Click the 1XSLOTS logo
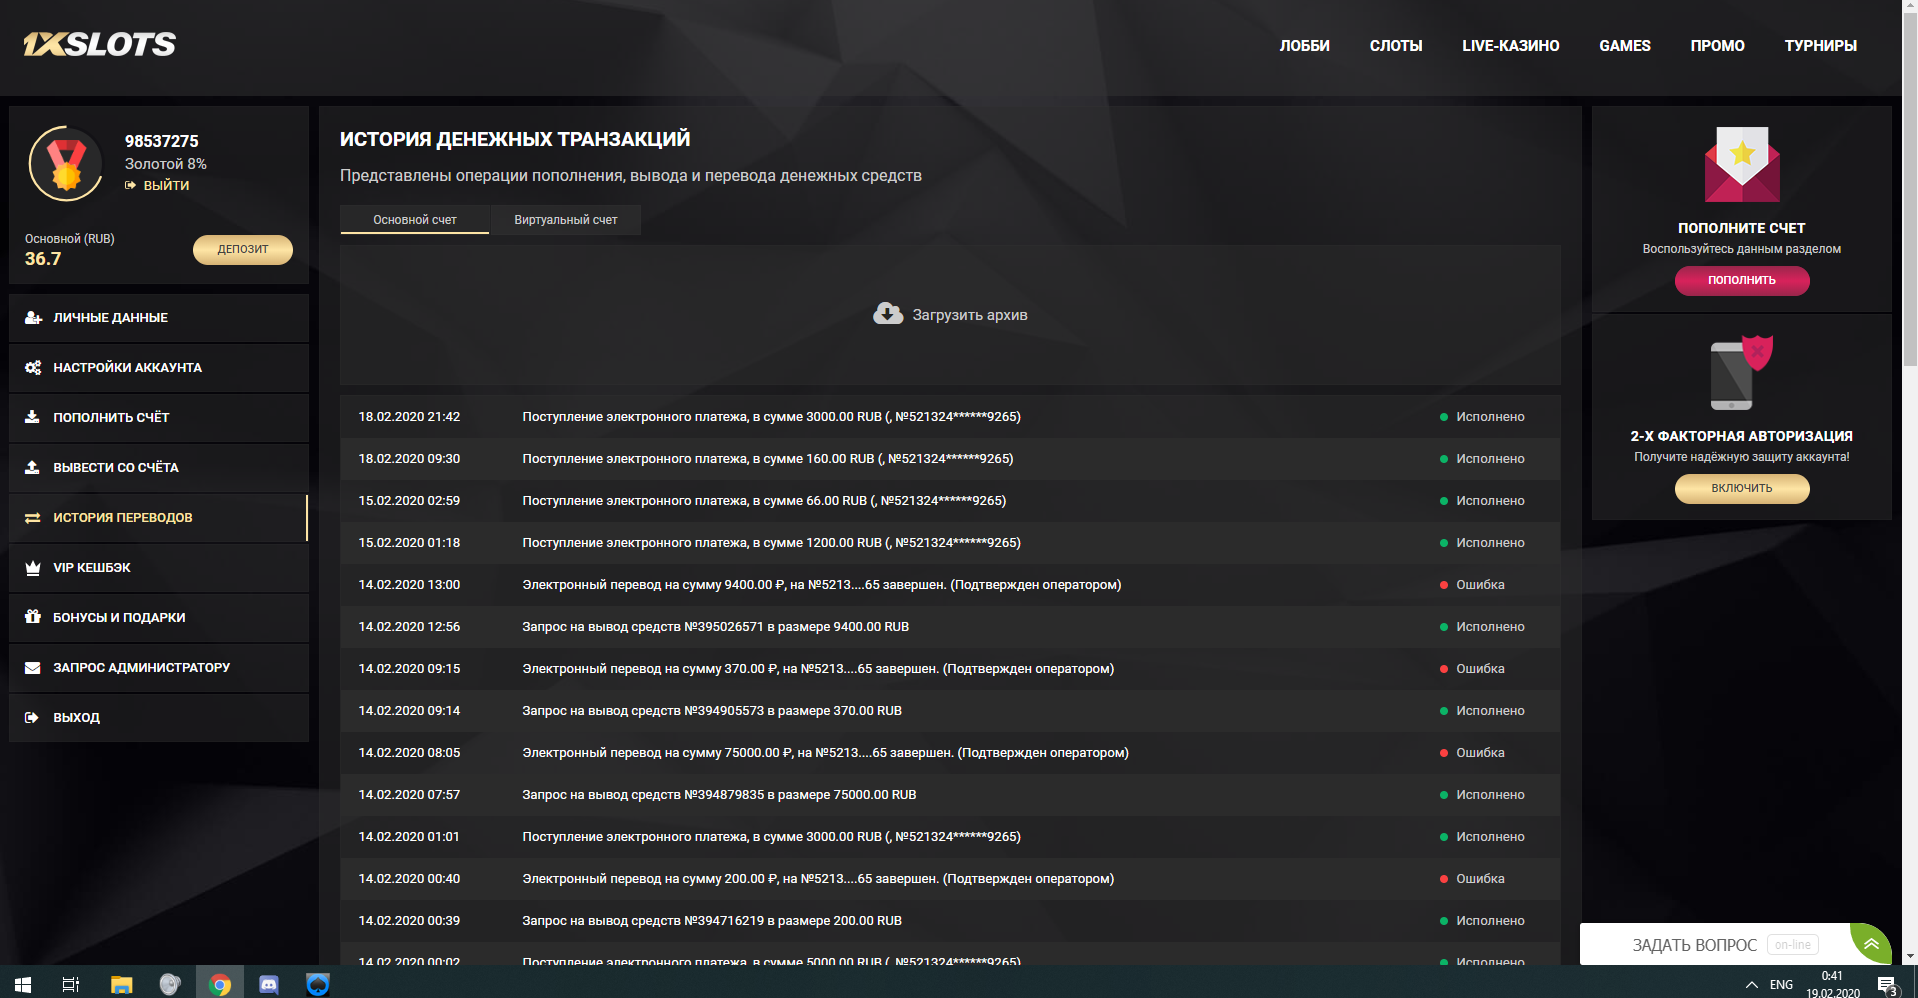1918x998 pixels. [x=99, y=44]
